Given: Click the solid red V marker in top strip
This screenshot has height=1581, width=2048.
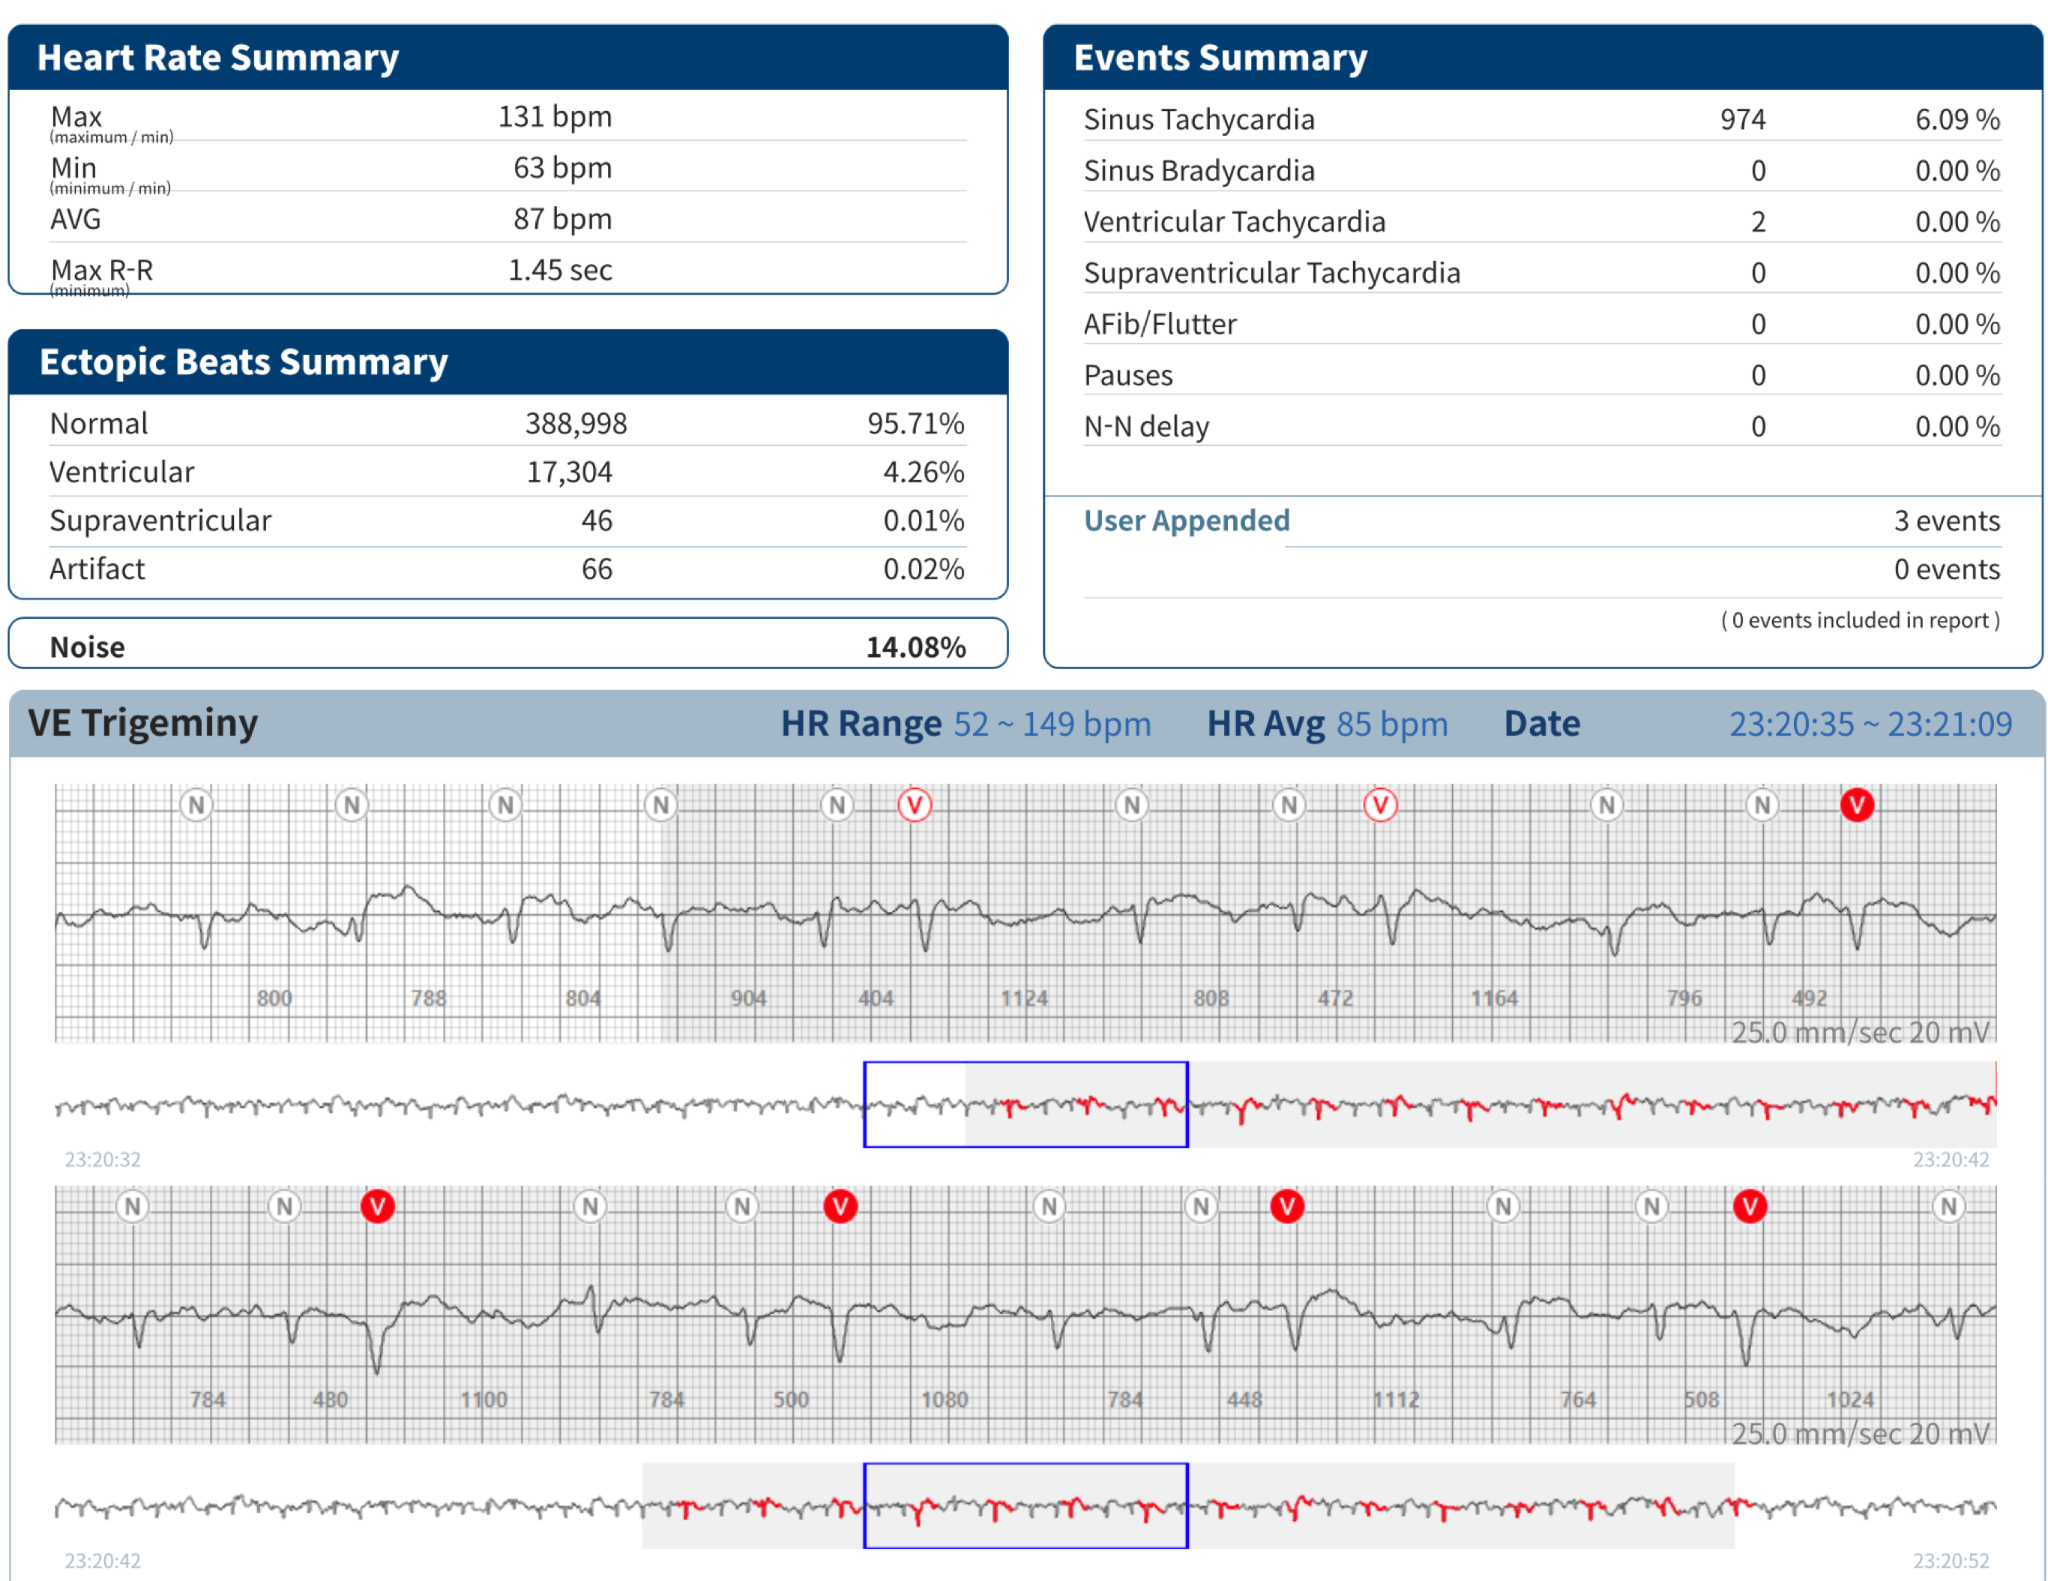Looking at the screenshot, I should 1856,805.
